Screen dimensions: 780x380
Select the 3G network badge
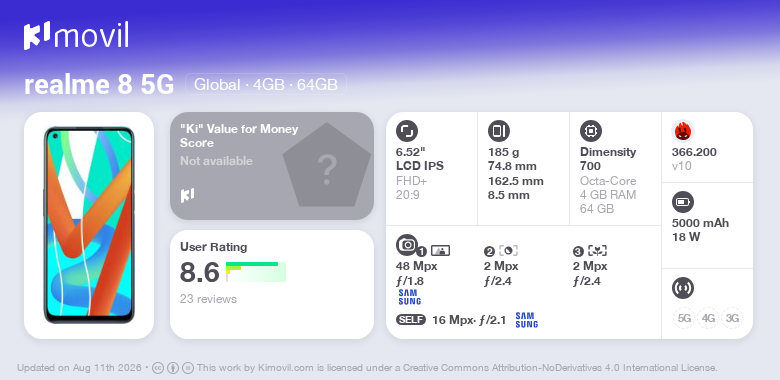pos(732,318)
